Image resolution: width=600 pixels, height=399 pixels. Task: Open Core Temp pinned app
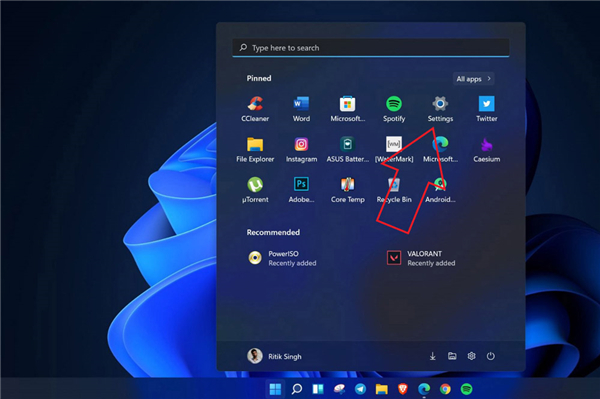point(347,190)
